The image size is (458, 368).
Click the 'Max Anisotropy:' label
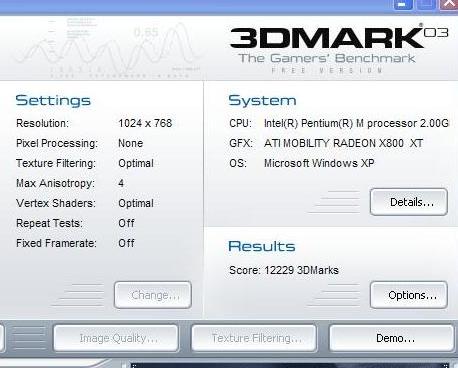pyautogui.click(x=55, y=183)
